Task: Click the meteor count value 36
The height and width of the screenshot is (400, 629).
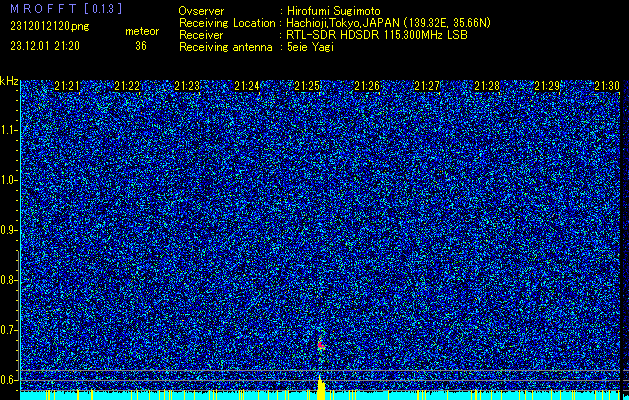Action: point(141,46)
